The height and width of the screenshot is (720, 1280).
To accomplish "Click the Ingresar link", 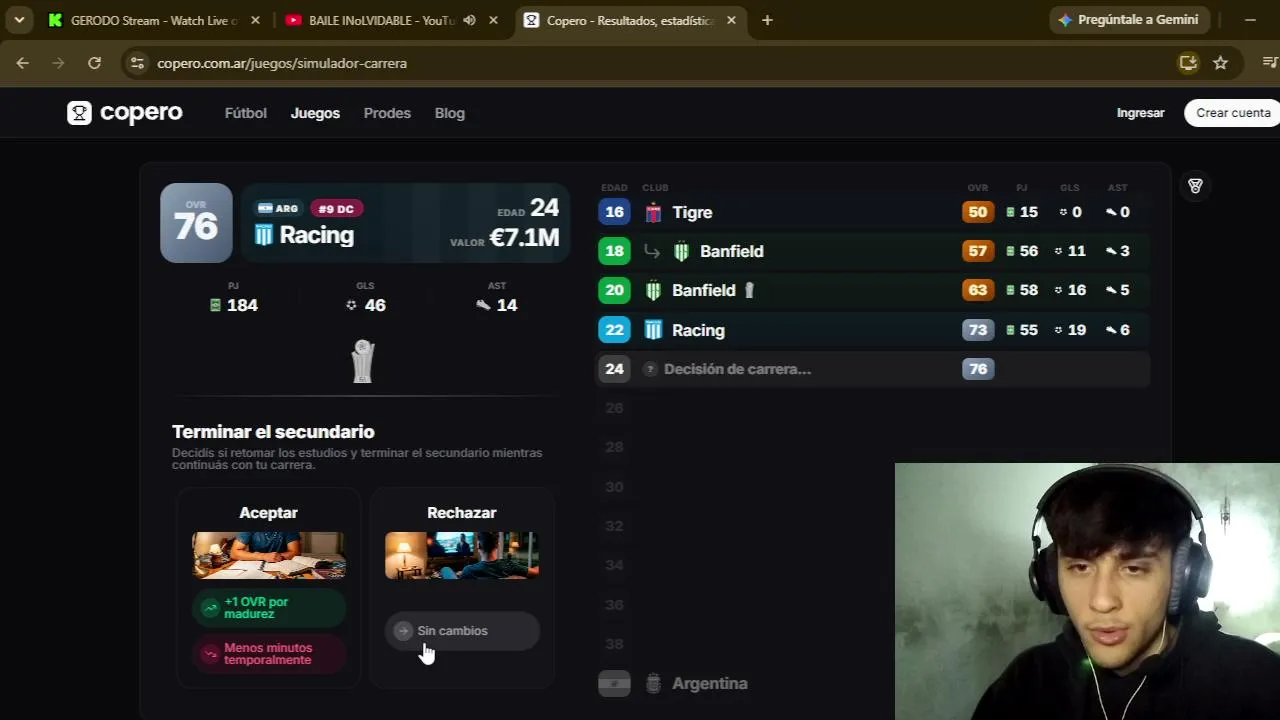I will [1141, 113].
